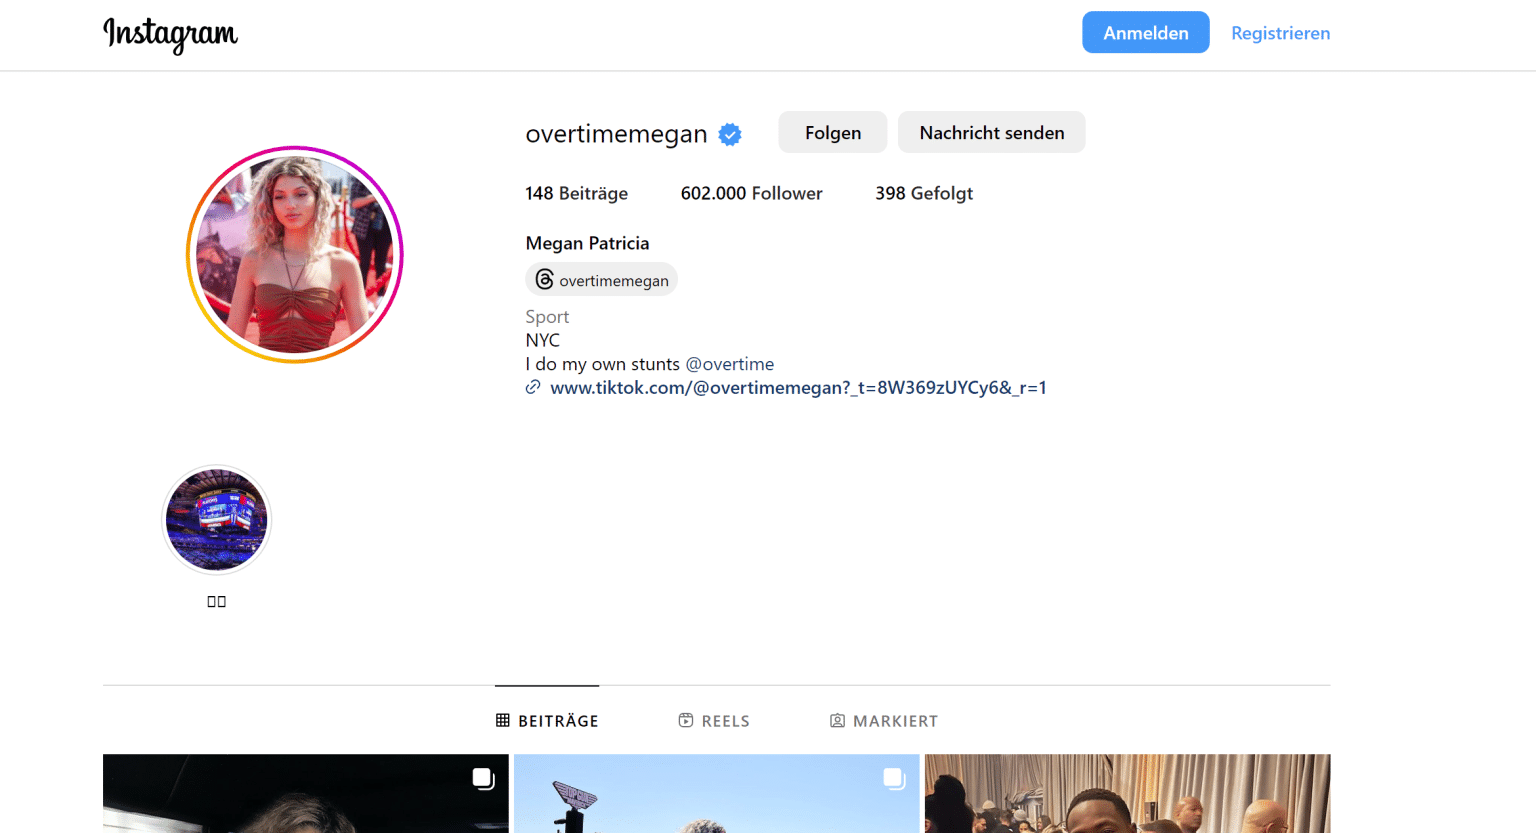Click the Registrieren link

click(1280, 33)
